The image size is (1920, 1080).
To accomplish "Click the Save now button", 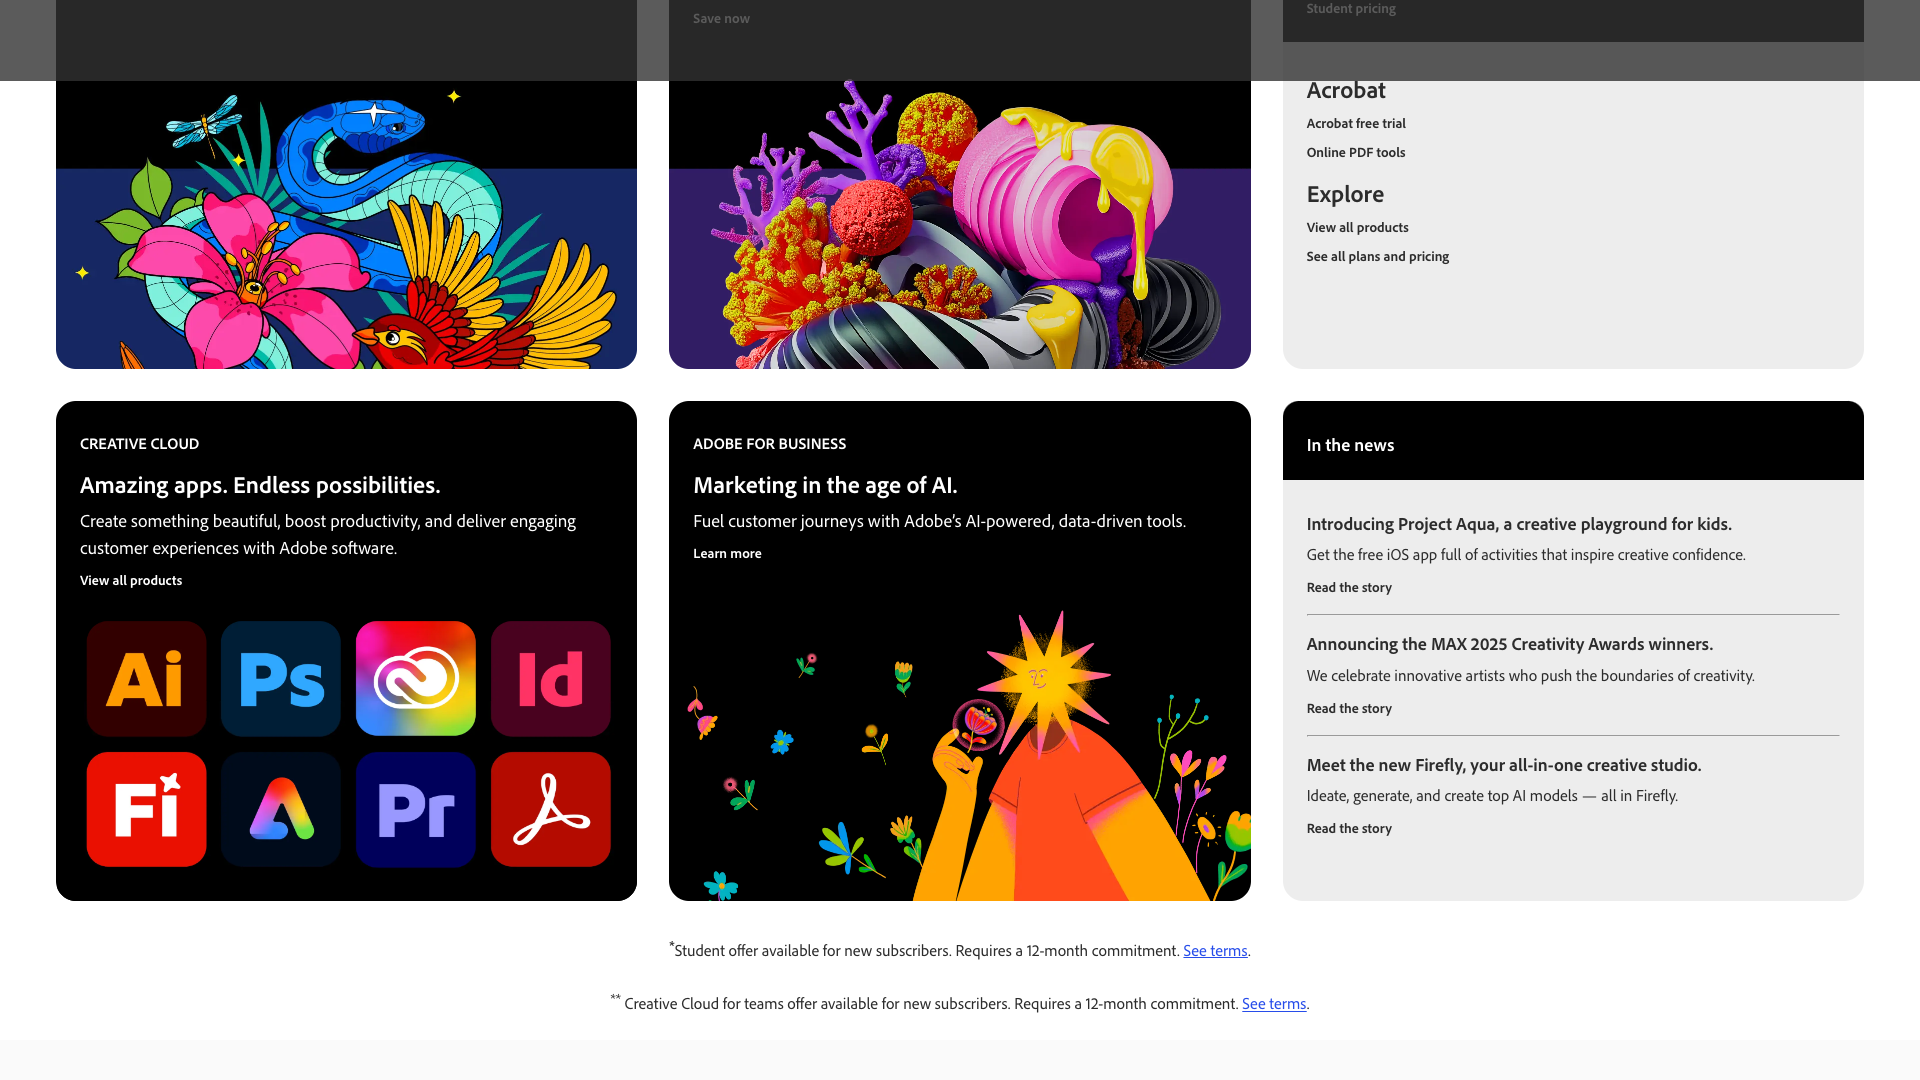I will point(721,18).
